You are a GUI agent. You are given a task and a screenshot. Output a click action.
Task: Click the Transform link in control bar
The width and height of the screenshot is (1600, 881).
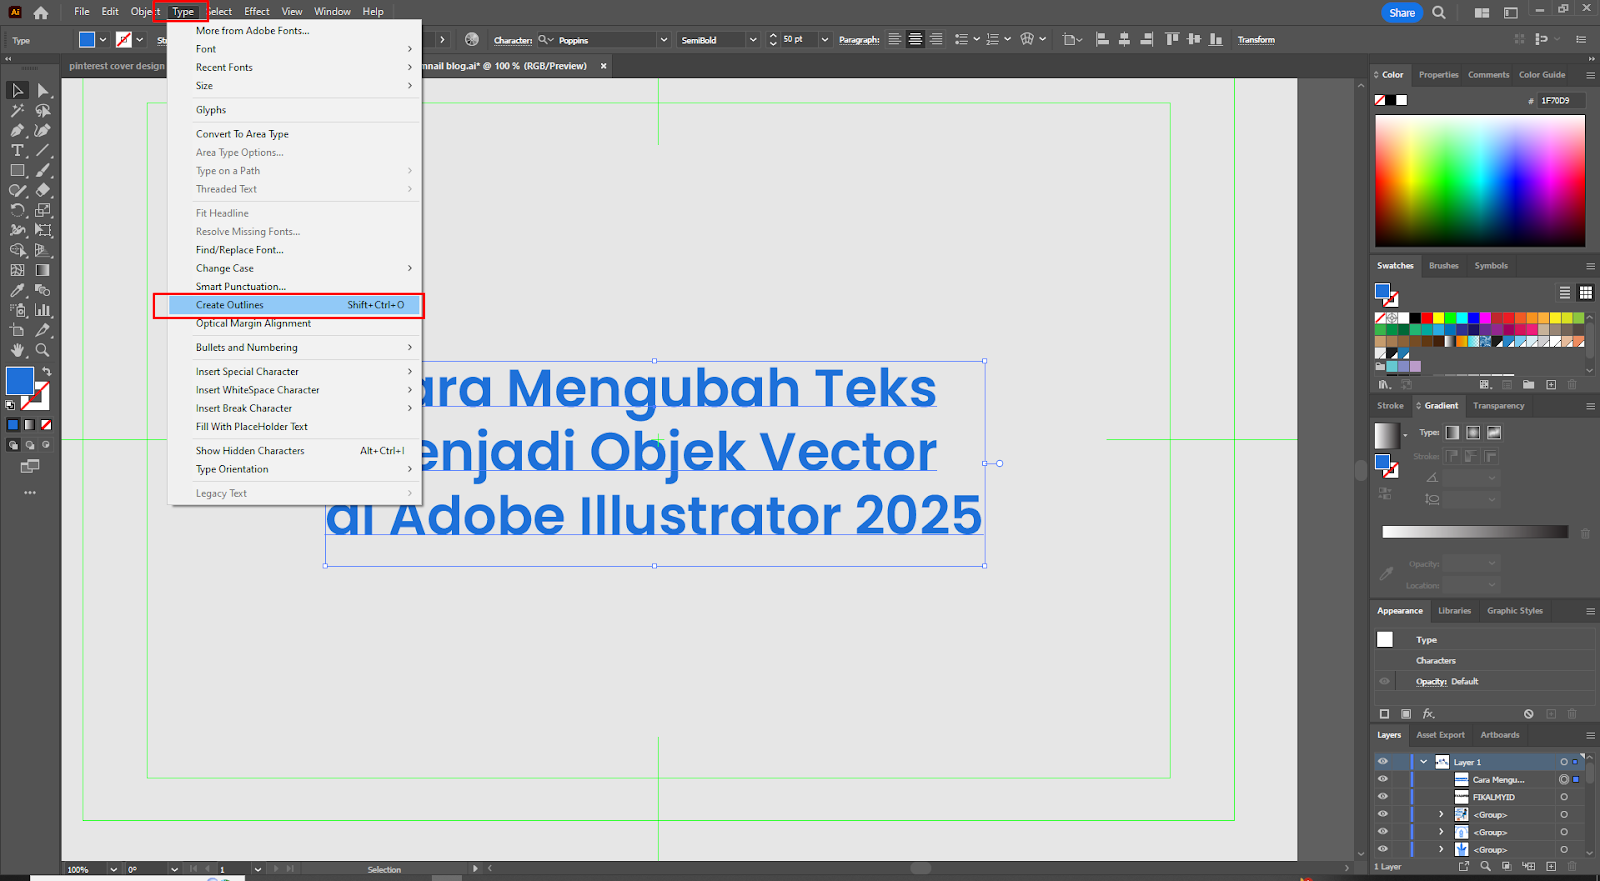[x=1256, y=40]
